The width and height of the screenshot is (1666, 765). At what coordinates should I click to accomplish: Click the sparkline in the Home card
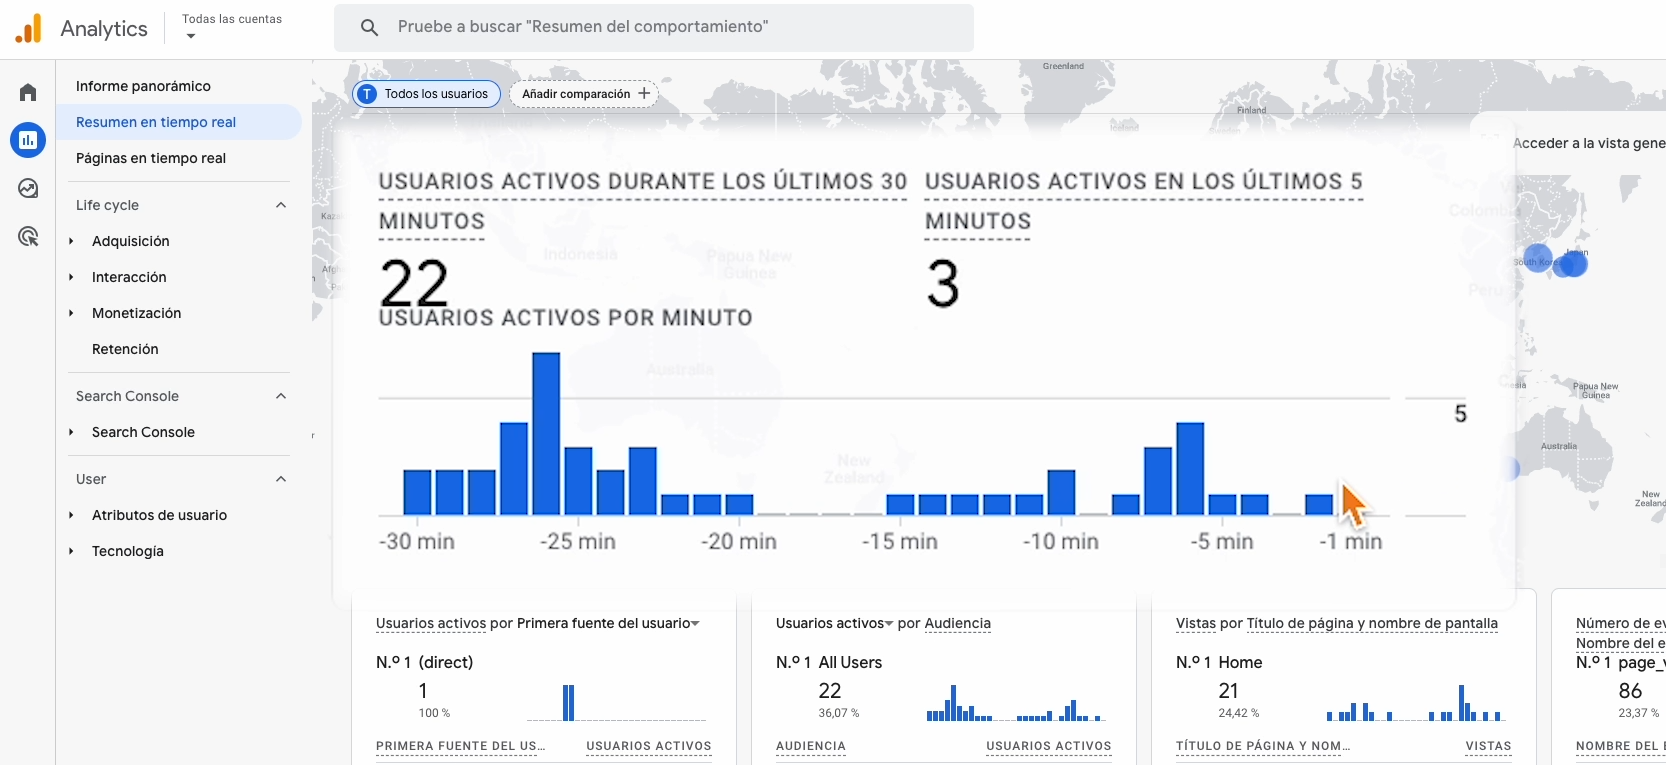[1416, 702]
